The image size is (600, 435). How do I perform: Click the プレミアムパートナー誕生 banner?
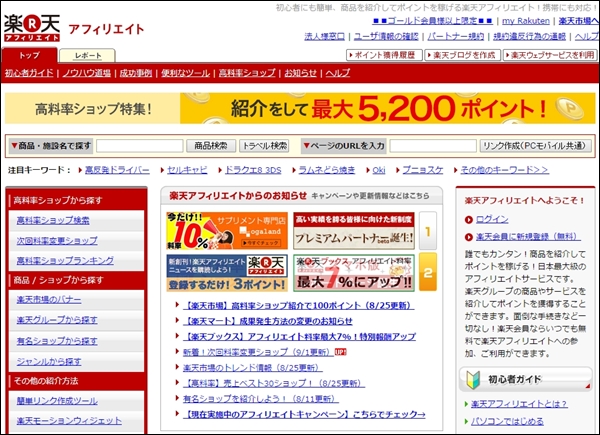coord(354,231)
